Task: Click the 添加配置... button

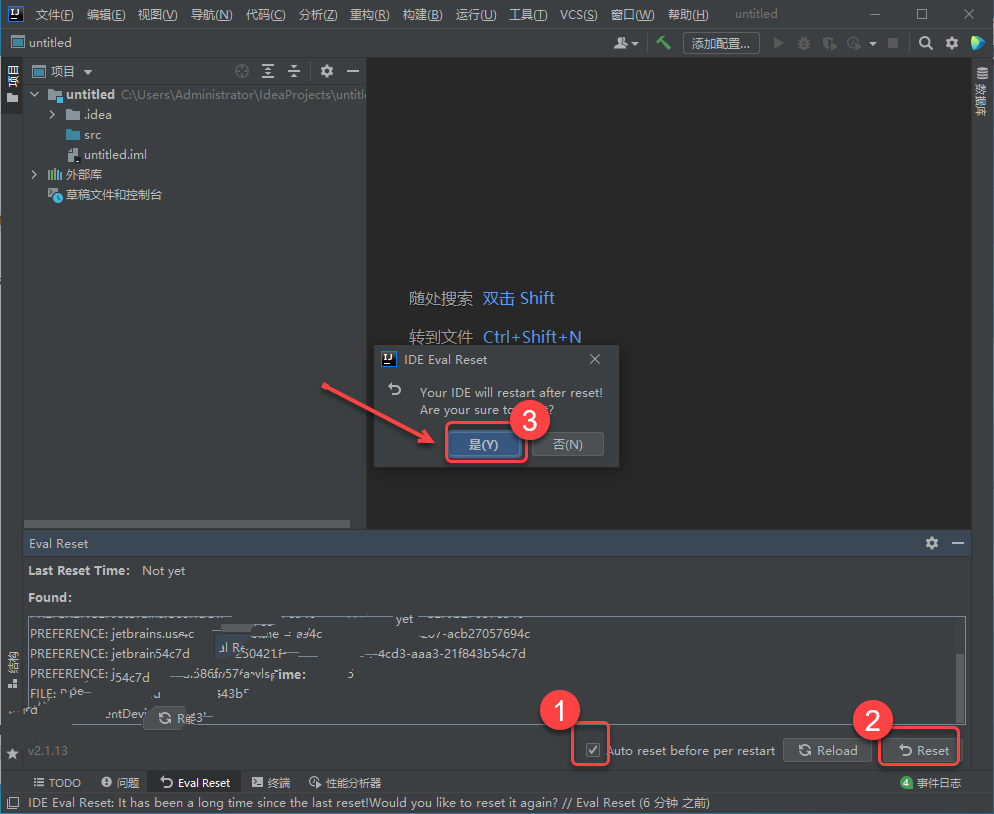Action: coord(721,43)
